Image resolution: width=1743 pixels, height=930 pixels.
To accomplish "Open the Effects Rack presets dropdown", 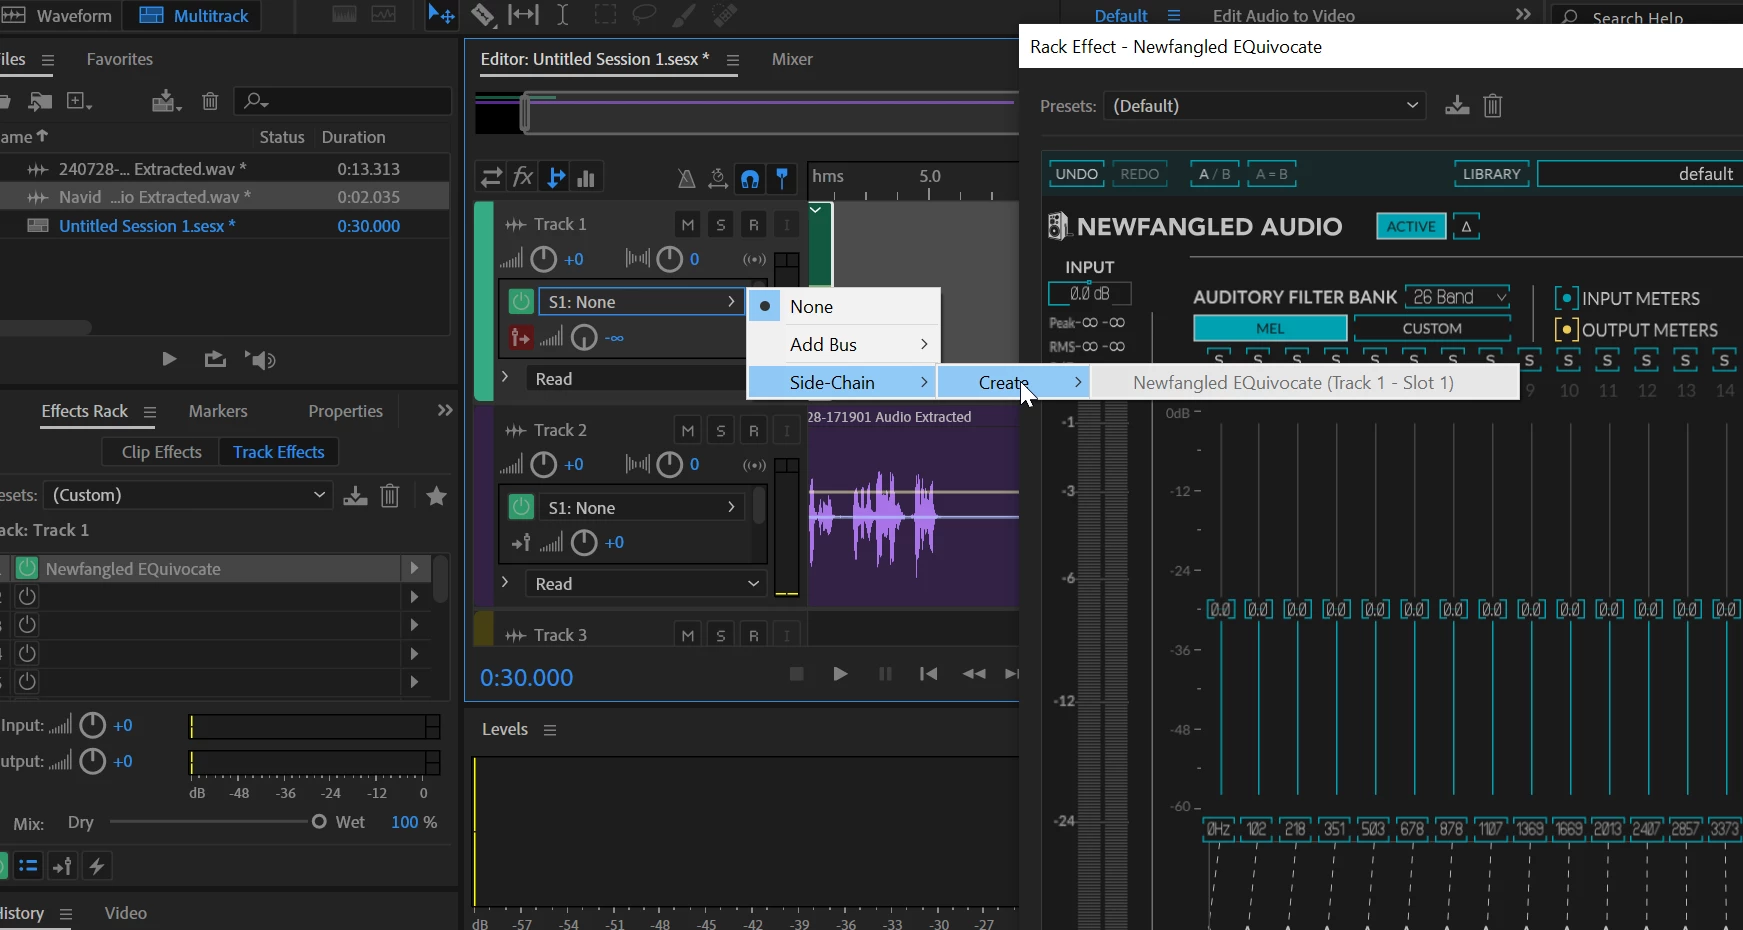I will click(188, 495).
